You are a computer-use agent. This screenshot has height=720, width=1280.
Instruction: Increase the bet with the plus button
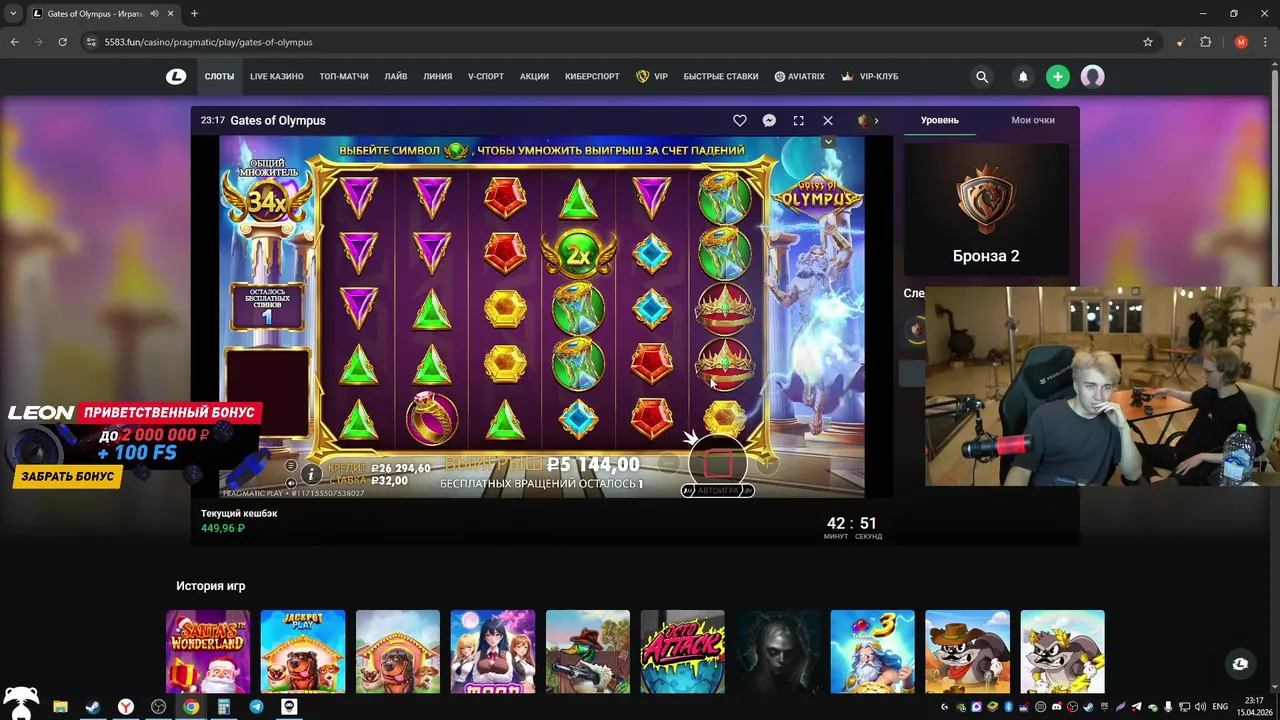[766, 464]
